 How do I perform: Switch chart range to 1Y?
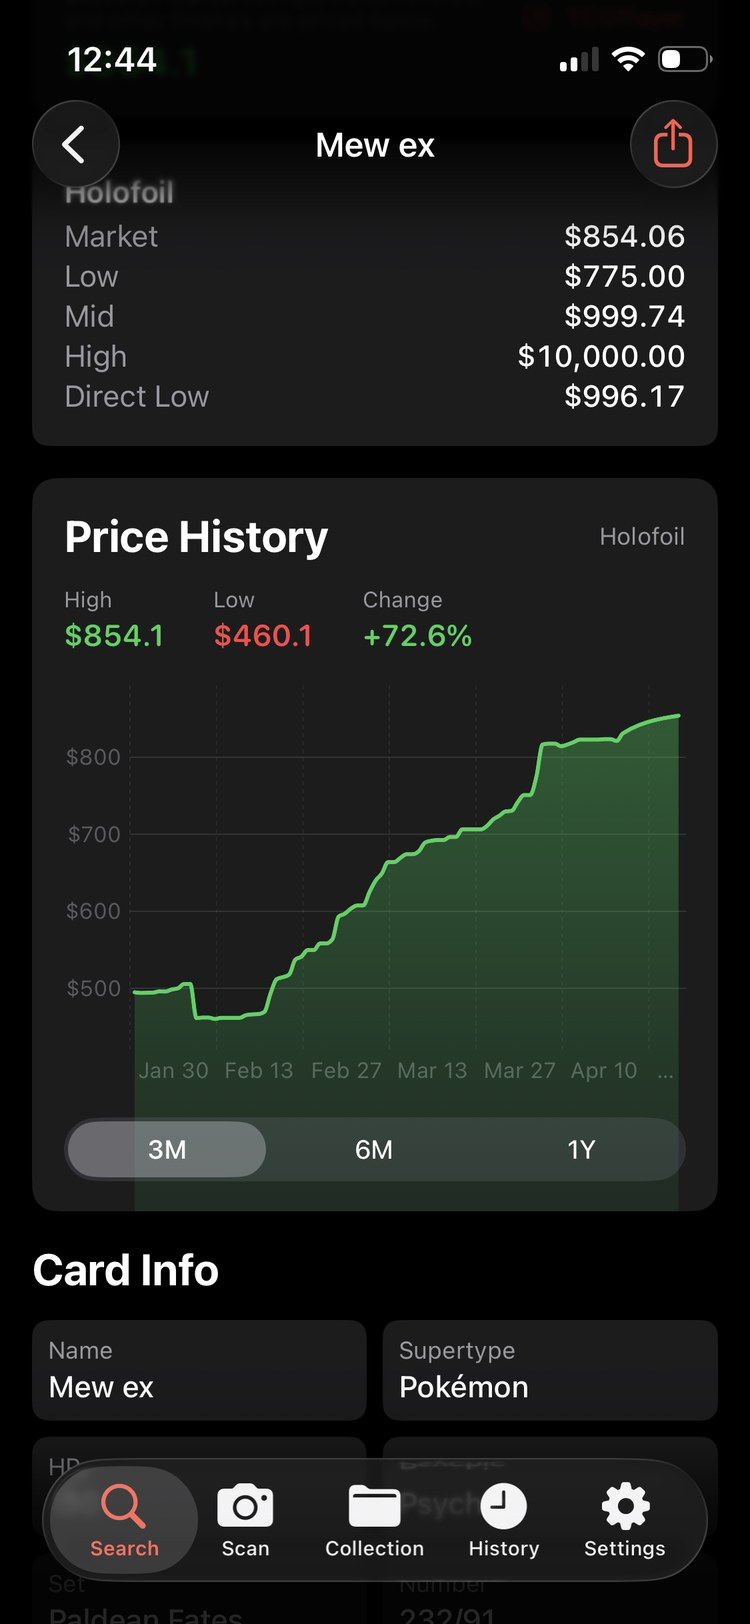(x=581, y=1149)
